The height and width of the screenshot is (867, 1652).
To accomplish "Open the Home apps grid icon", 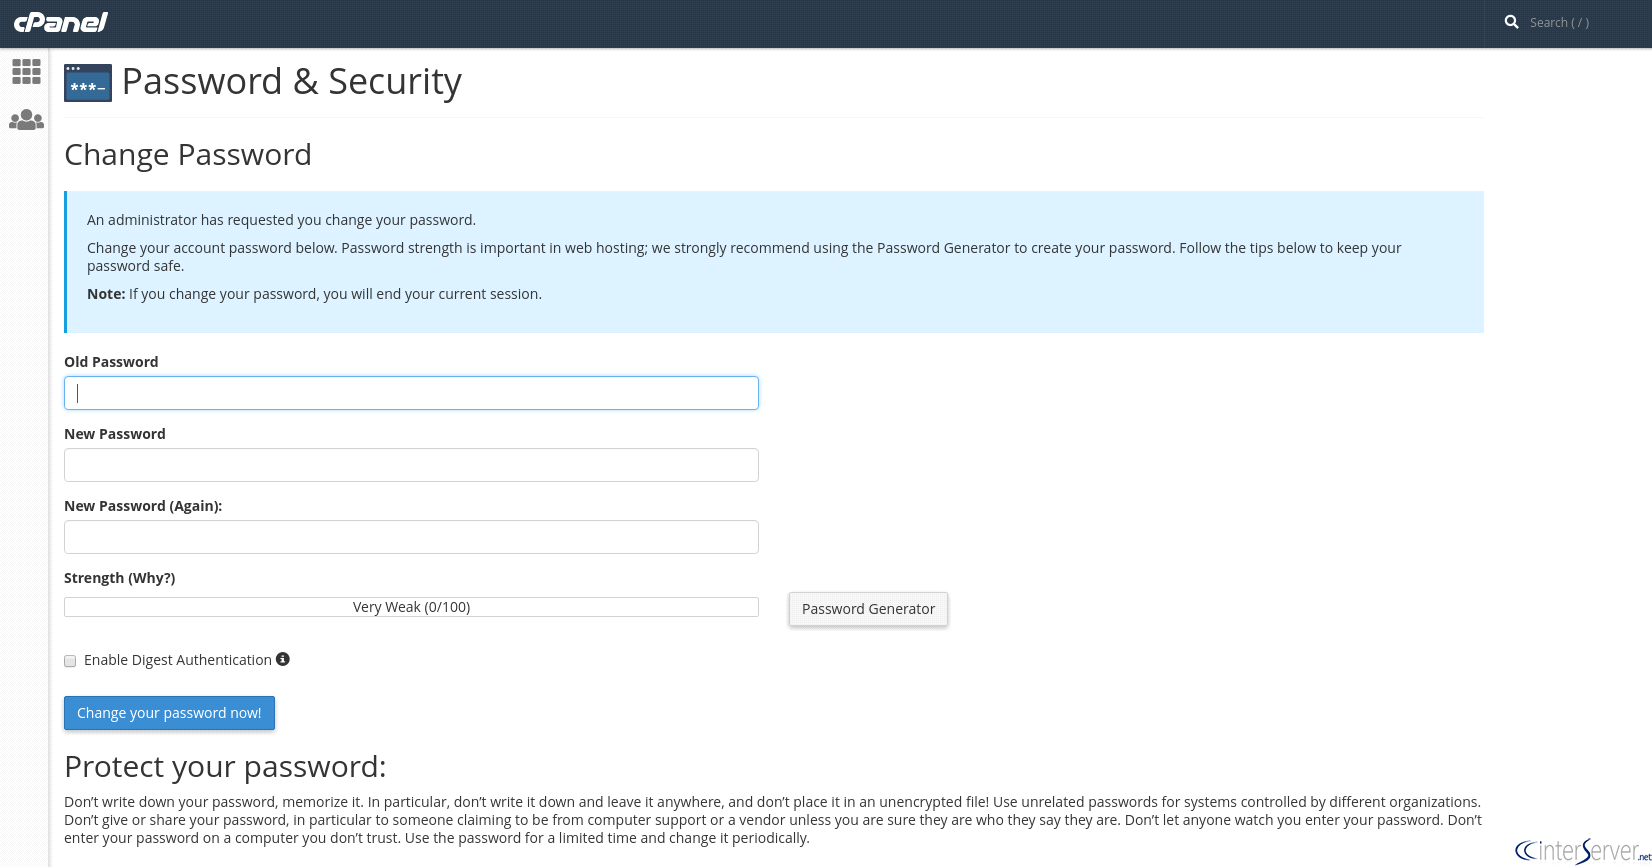I will [26, 71].
